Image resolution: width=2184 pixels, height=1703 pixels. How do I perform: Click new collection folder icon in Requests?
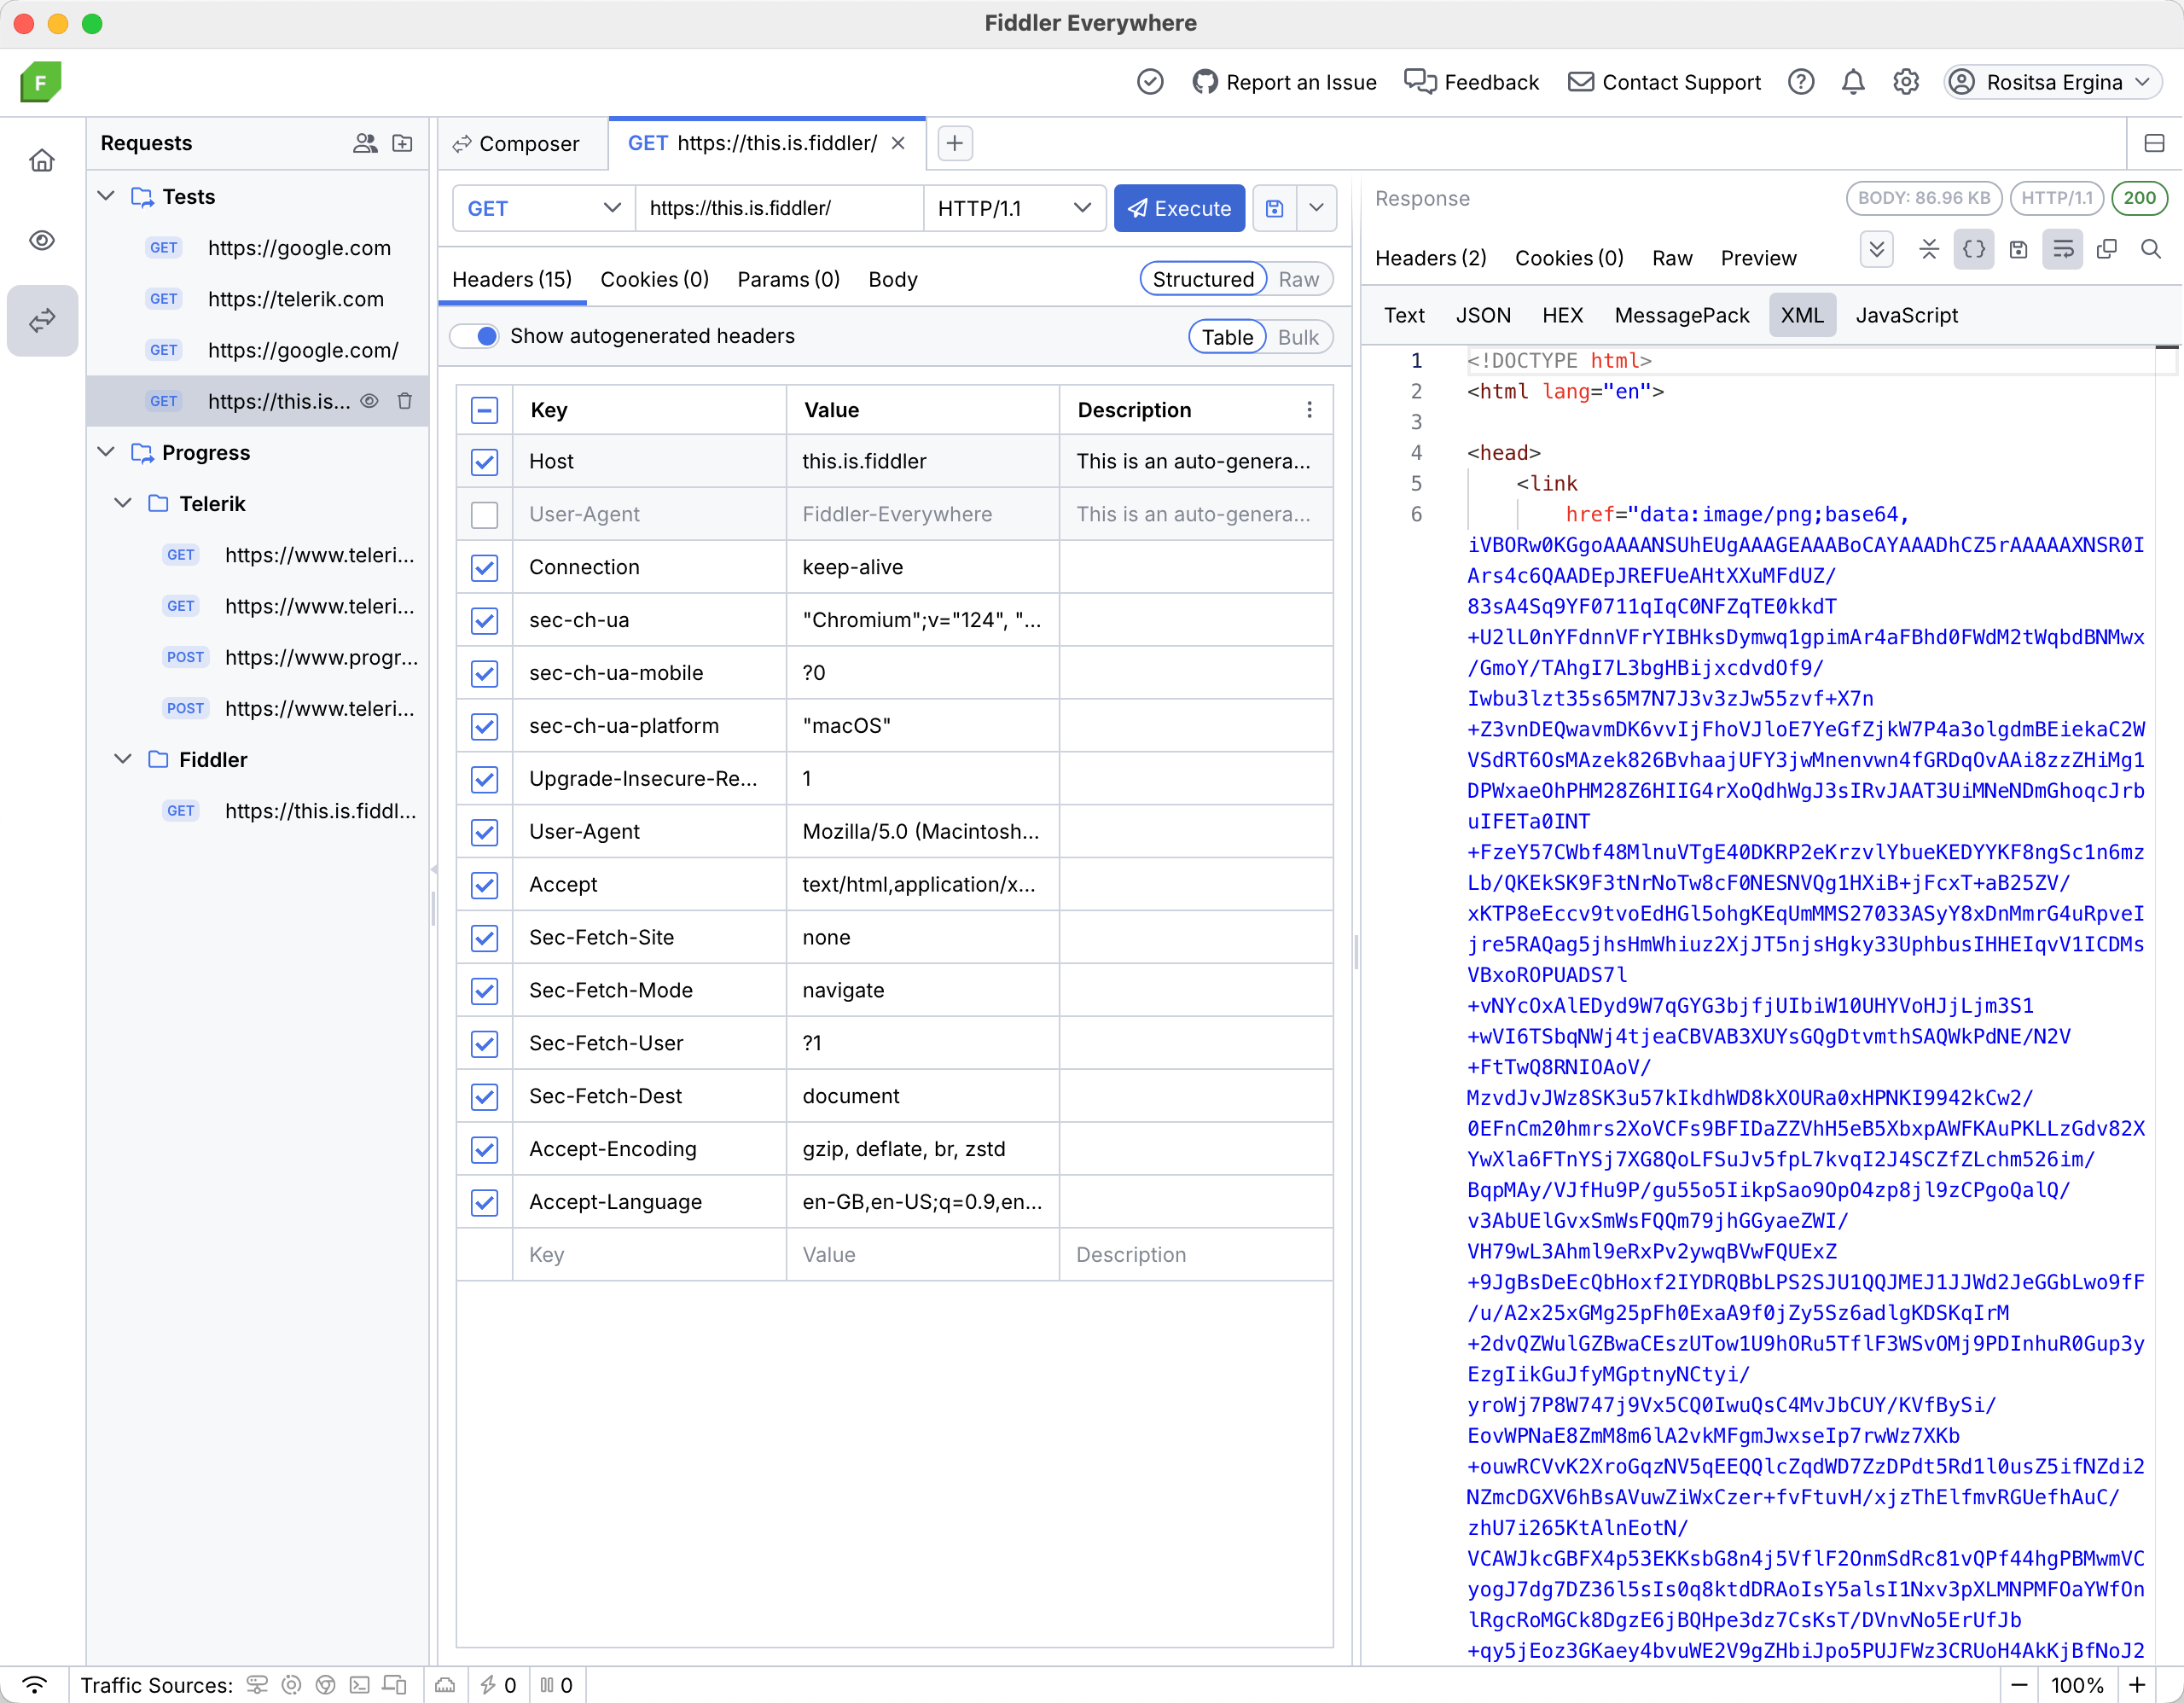[x=402, y=143]
